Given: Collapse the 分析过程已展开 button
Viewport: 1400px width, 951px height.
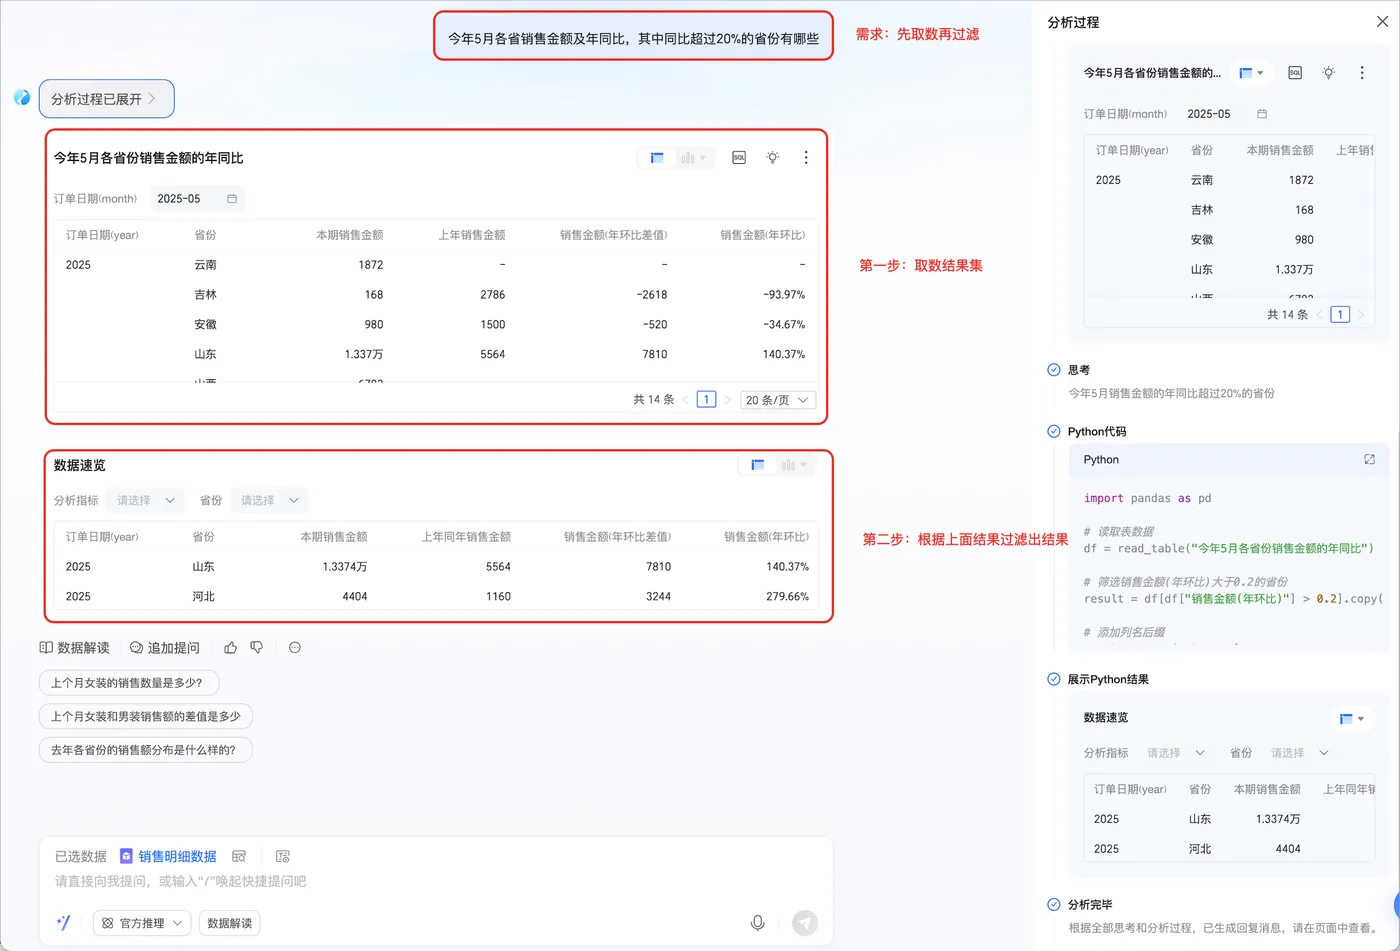Looking at the screenshot, I should [106, 99].
